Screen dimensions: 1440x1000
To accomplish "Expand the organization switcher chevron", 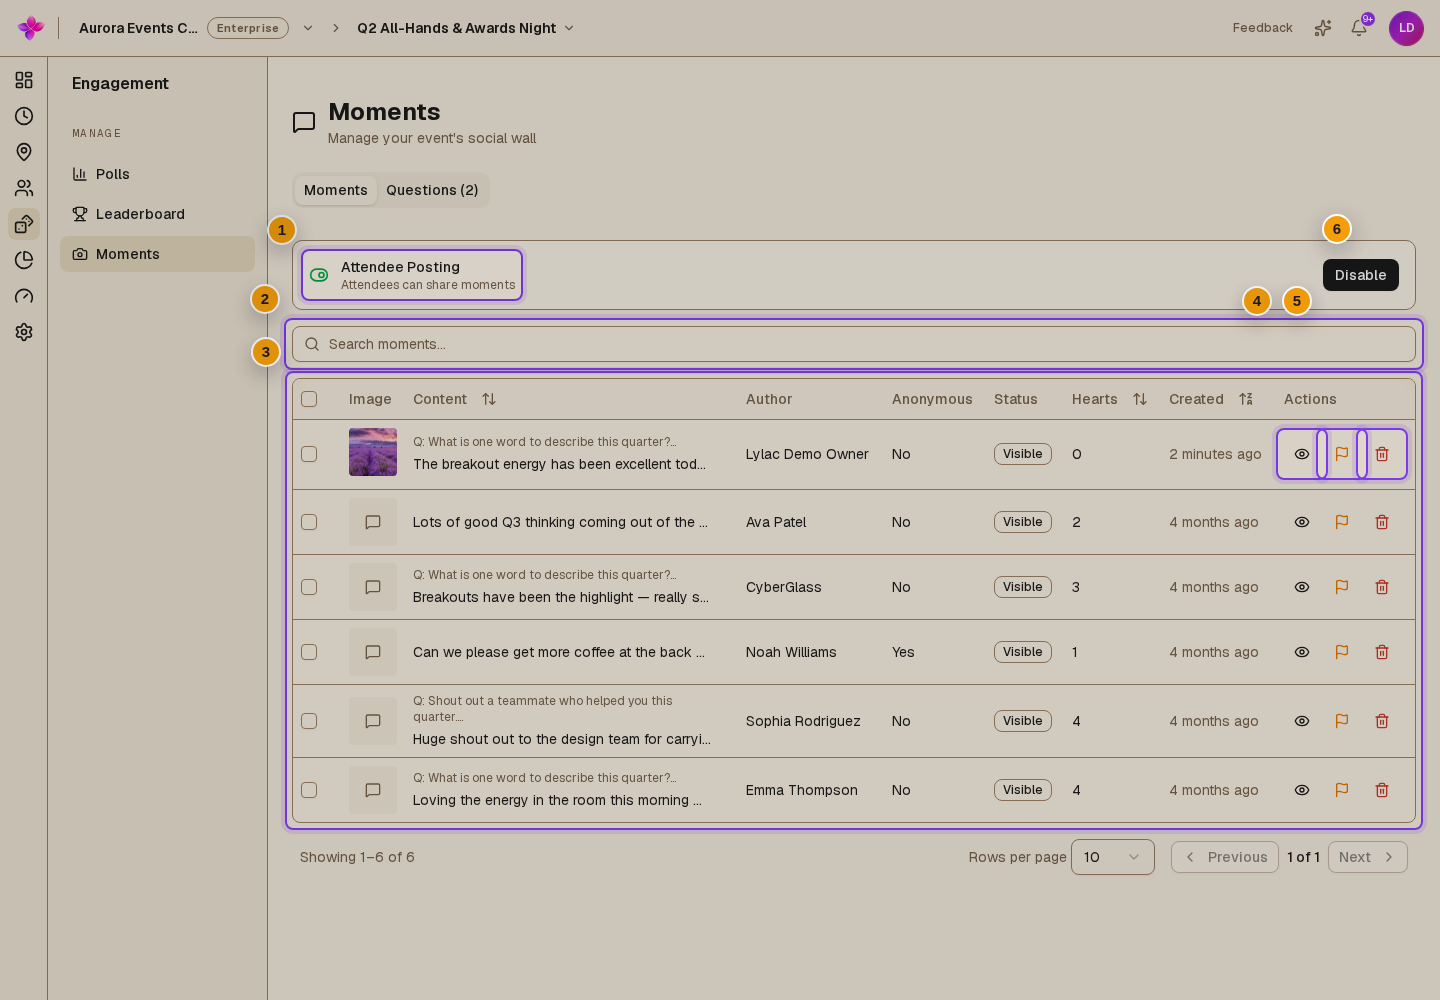I will click(x=308, y=28).
